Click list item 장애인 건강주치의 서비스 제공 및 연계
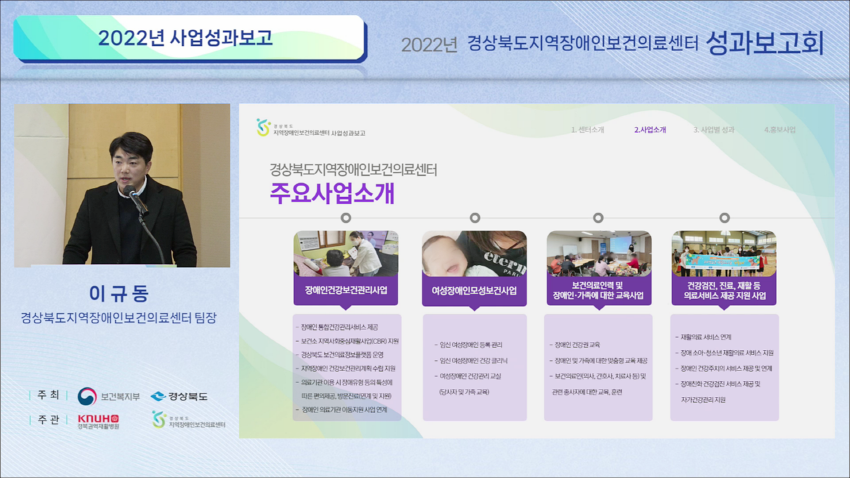Image resolution: width=850 pixels, height=478 pixels. tap(726, 369)
